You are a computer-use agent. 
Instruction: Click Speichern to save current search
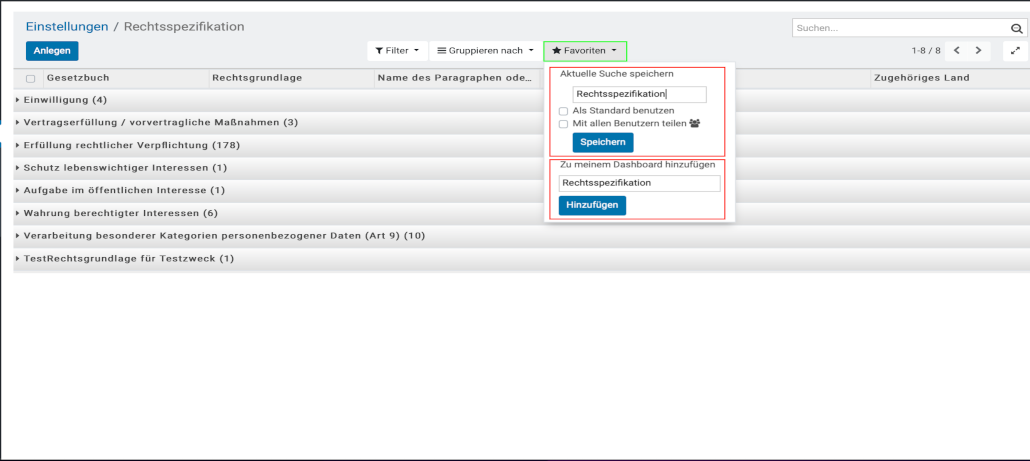(603, 143)
